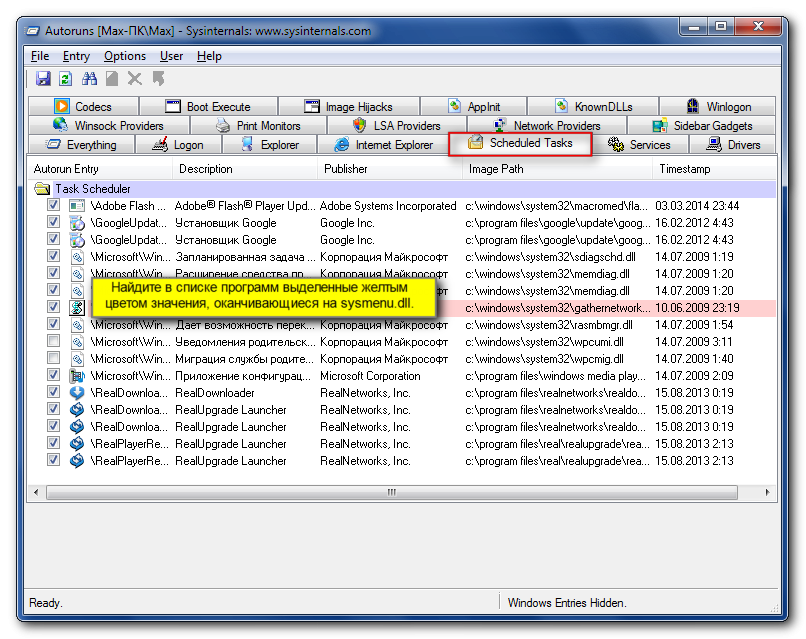Switch to the Boot Execute tab

[208, 106]
